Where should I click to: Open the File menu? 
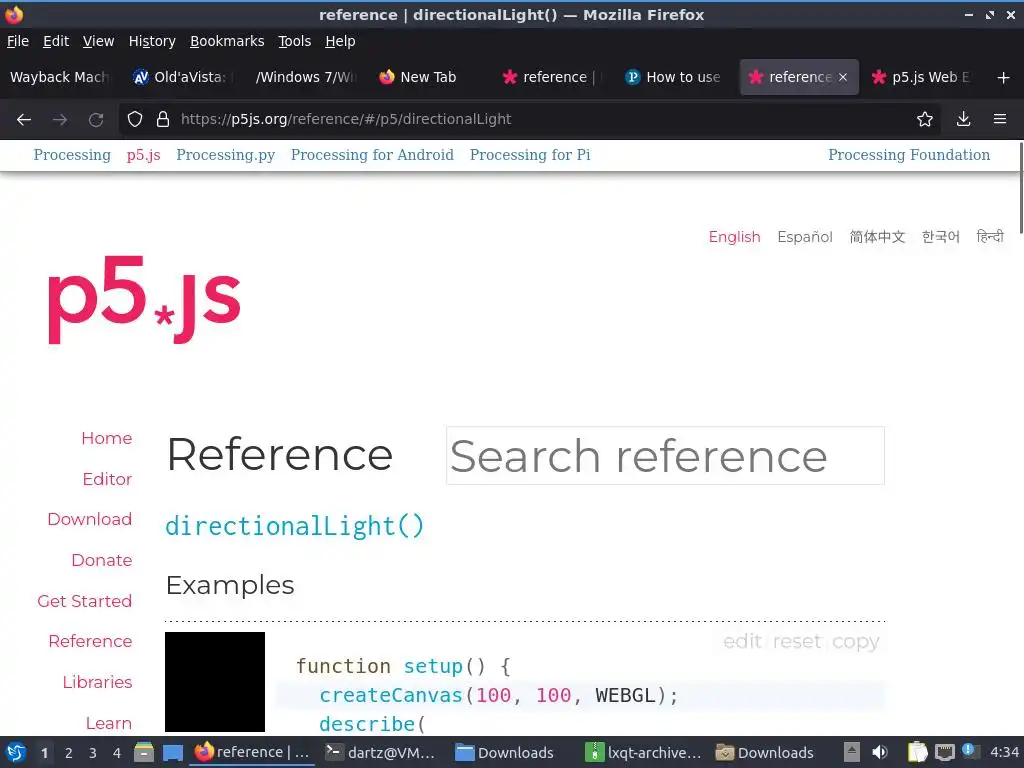18,41
